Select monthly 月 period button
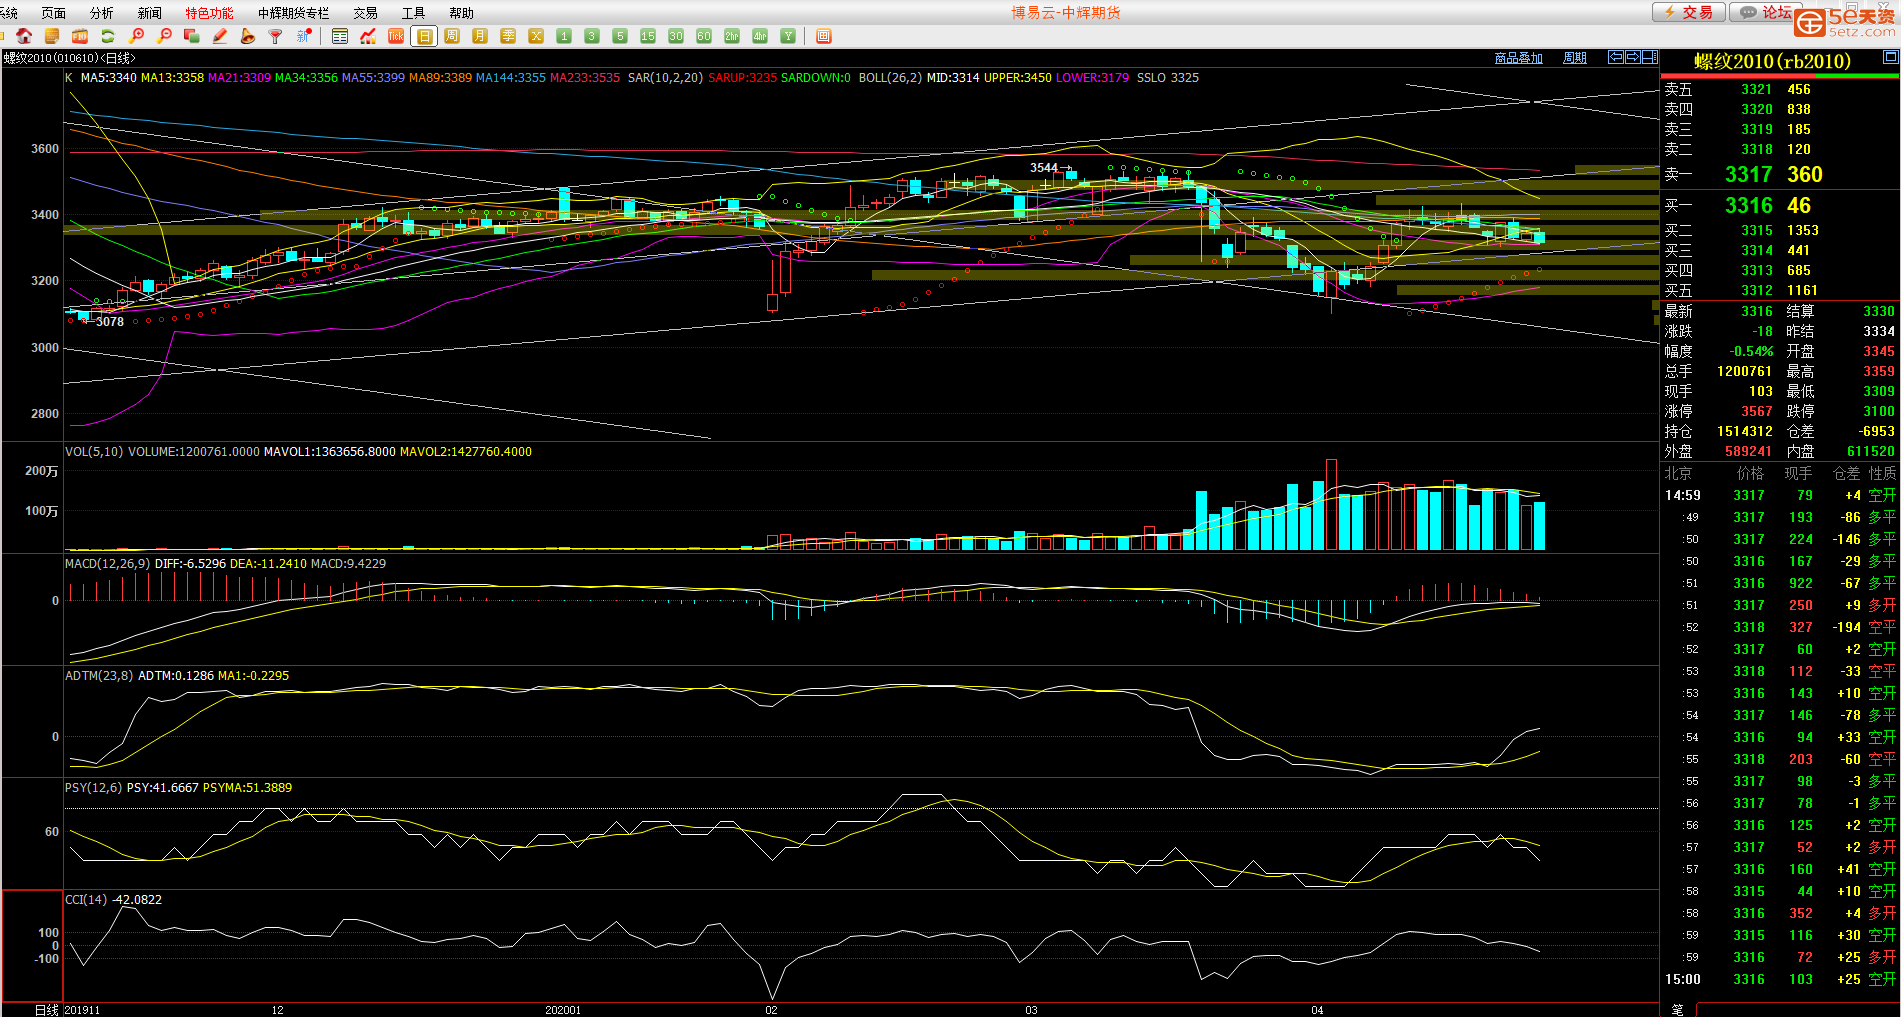 pyautogui.click(x=480, y=36)
